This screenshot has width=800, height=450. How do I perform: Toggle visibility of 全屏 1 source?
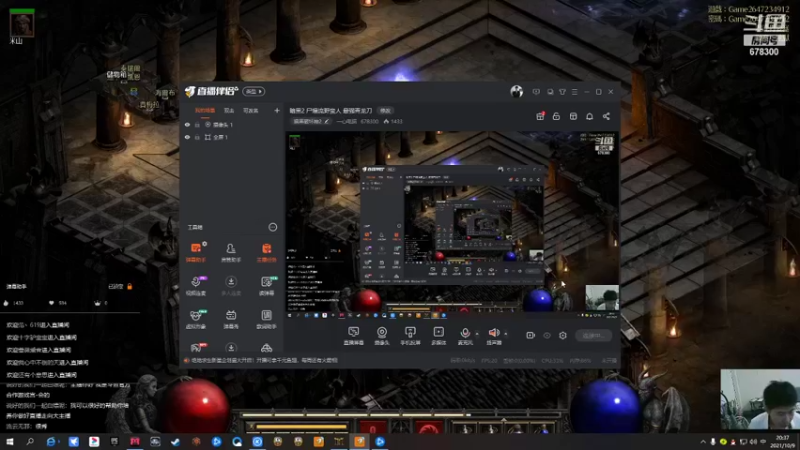click(187, 137)
